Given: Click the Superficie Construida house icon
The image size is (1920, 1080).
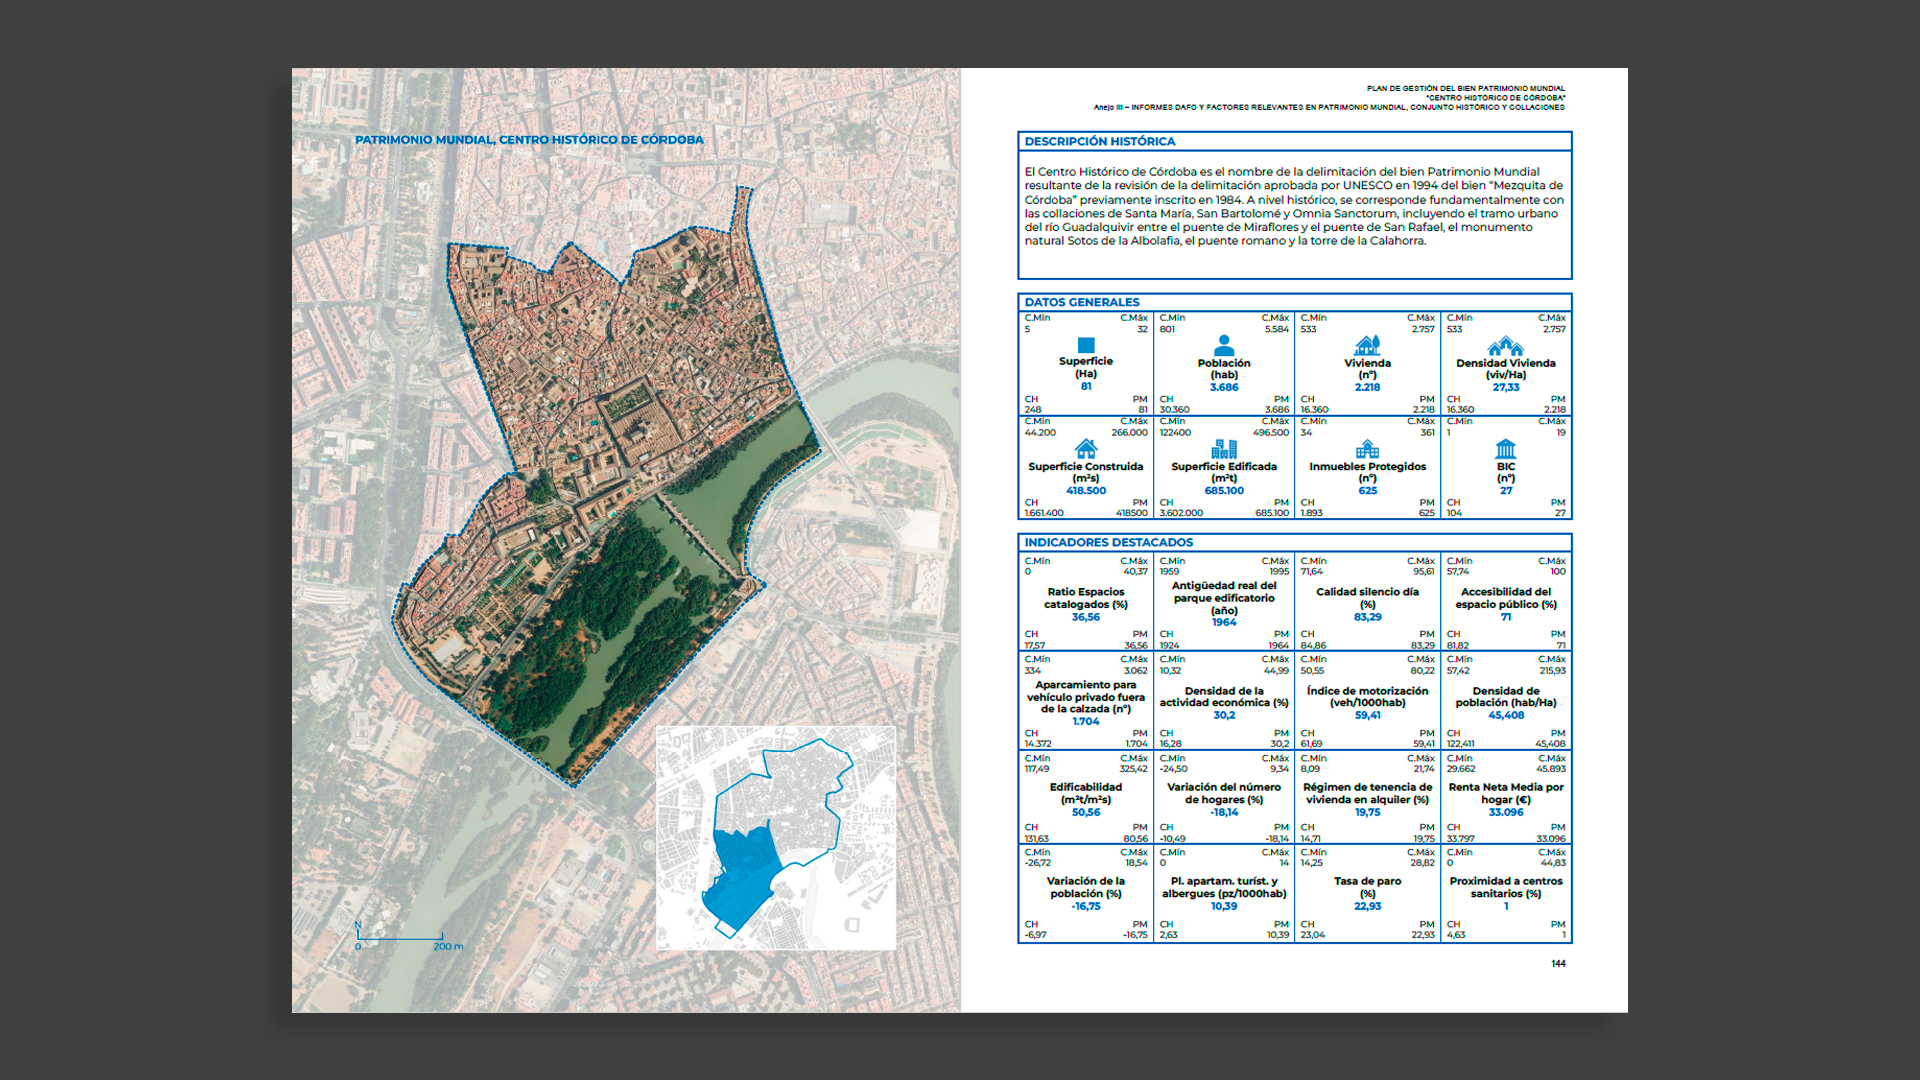Looking at the screenshot, I should [x=1085, y=449].
